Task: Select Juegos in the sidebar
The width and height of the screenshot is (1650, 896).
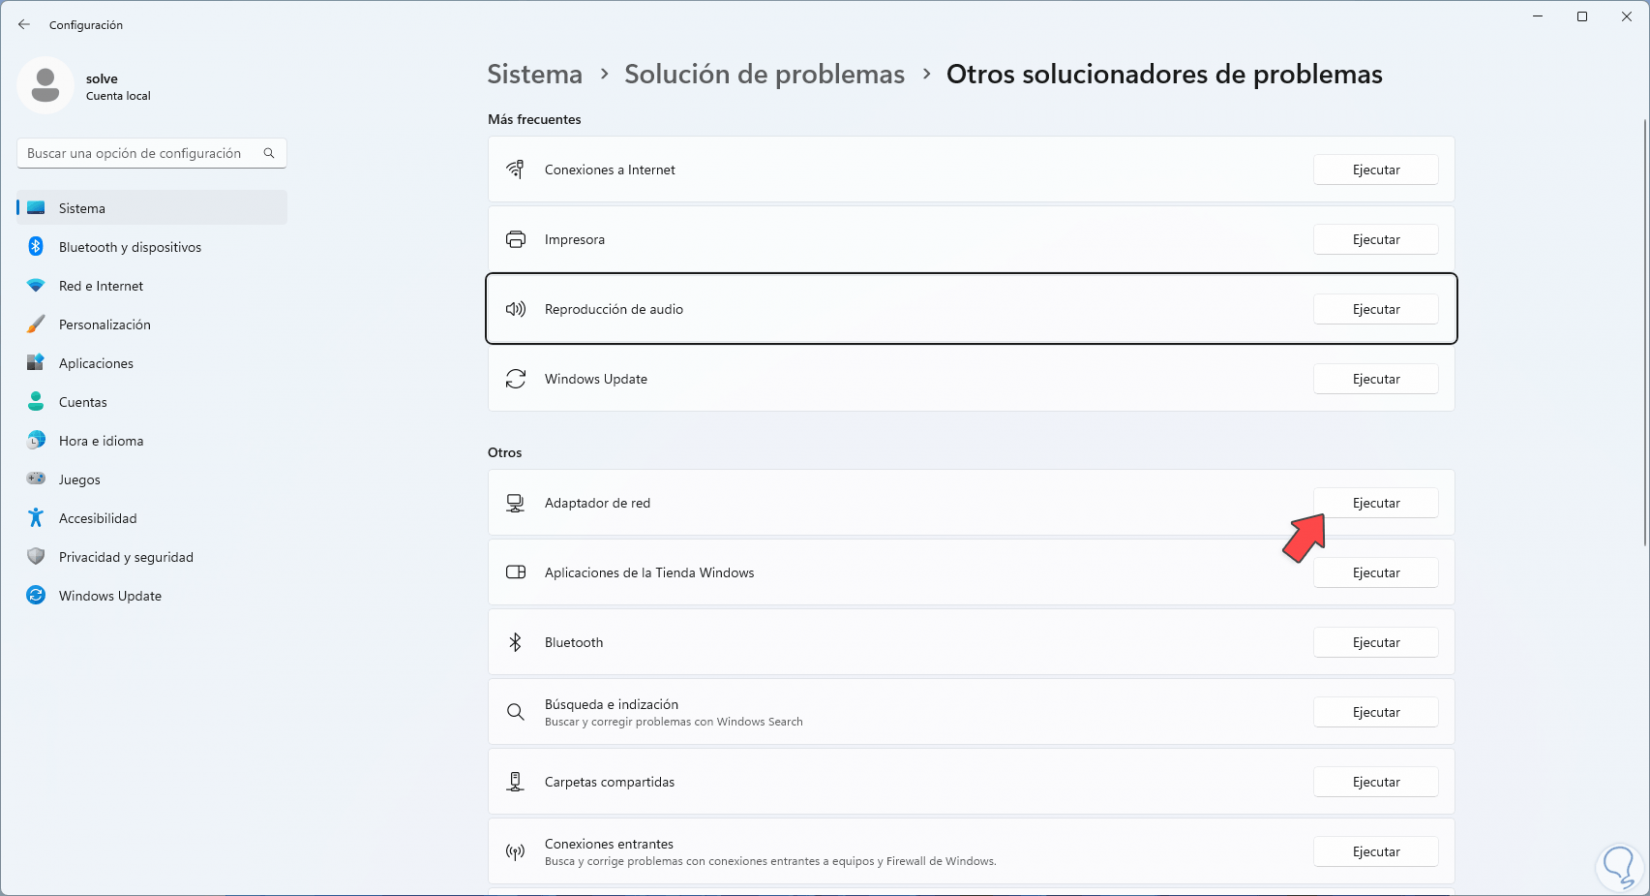Action: point(79,480)
